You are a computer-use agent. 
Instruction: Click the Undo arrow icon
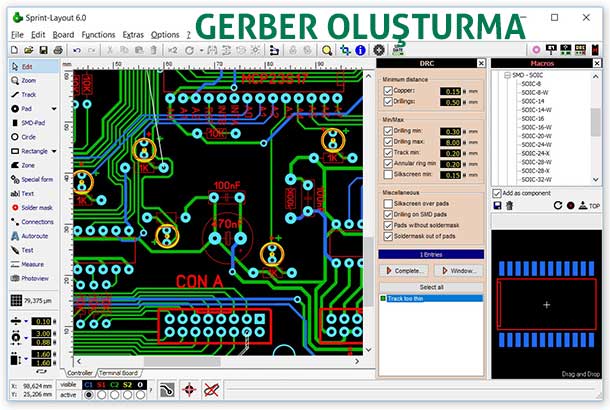point(77,50)
